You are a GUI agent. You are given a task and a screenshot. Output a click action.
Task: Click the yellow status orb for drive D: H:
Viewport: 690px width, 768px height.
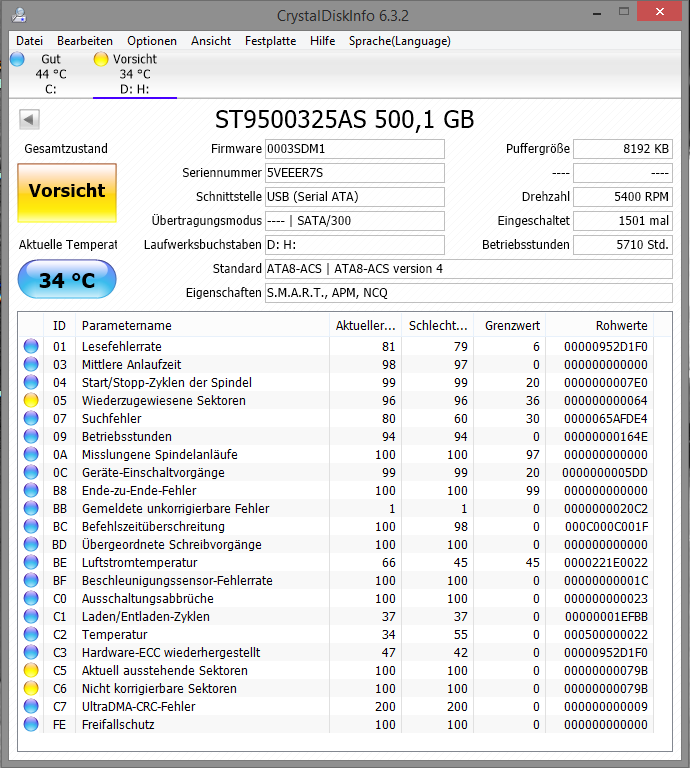[x=101, y=59]
